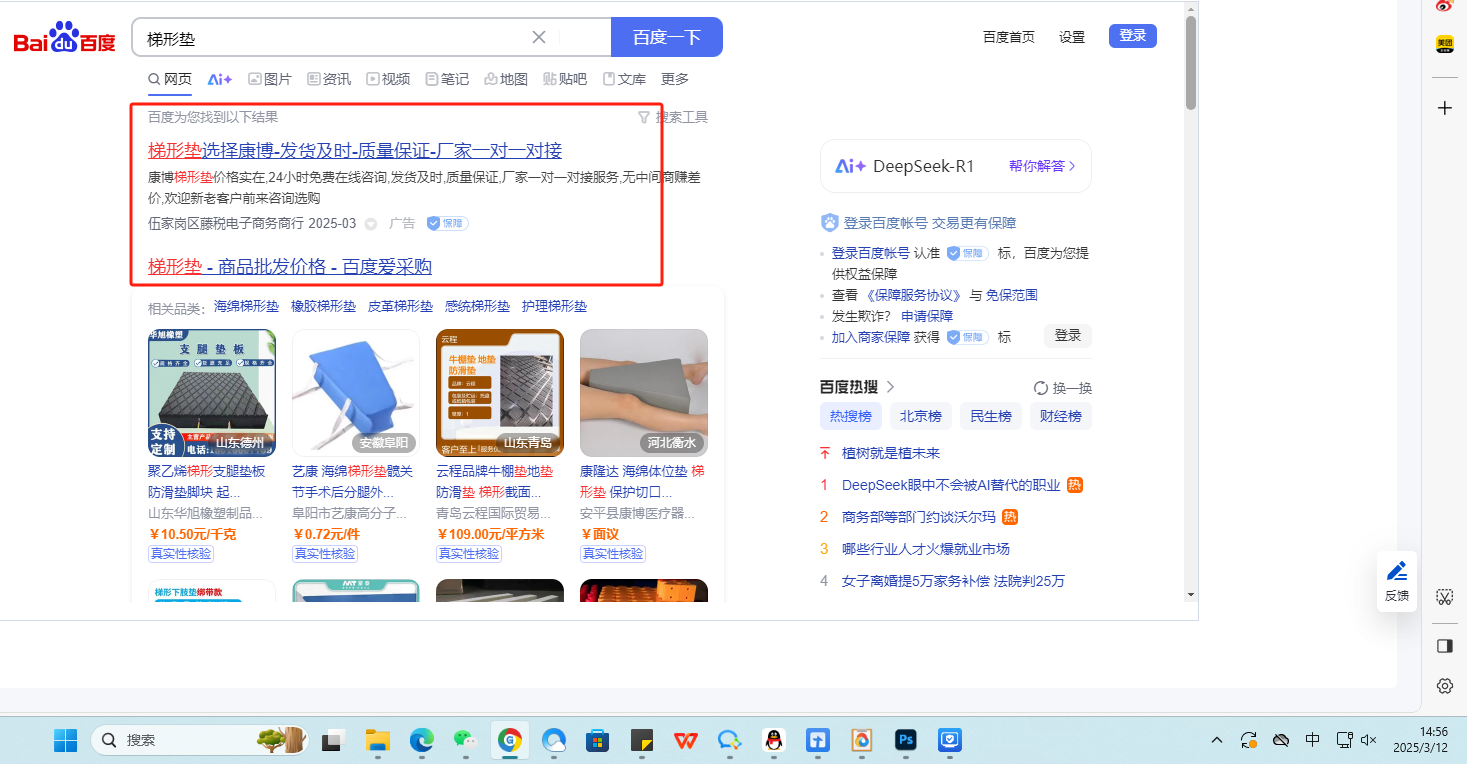Open the 设置 menu in header

point(1072,37)
